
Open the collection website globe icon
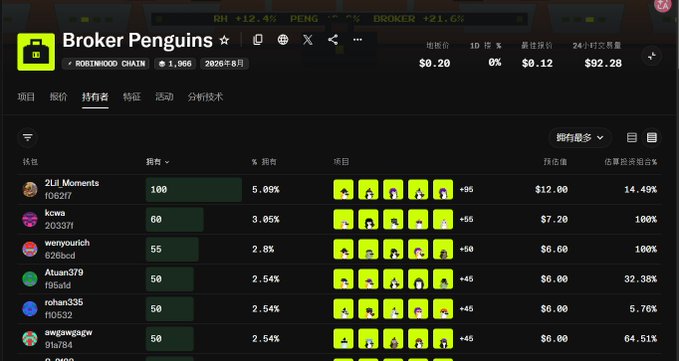pyautogui.click(x=283, y=40)
